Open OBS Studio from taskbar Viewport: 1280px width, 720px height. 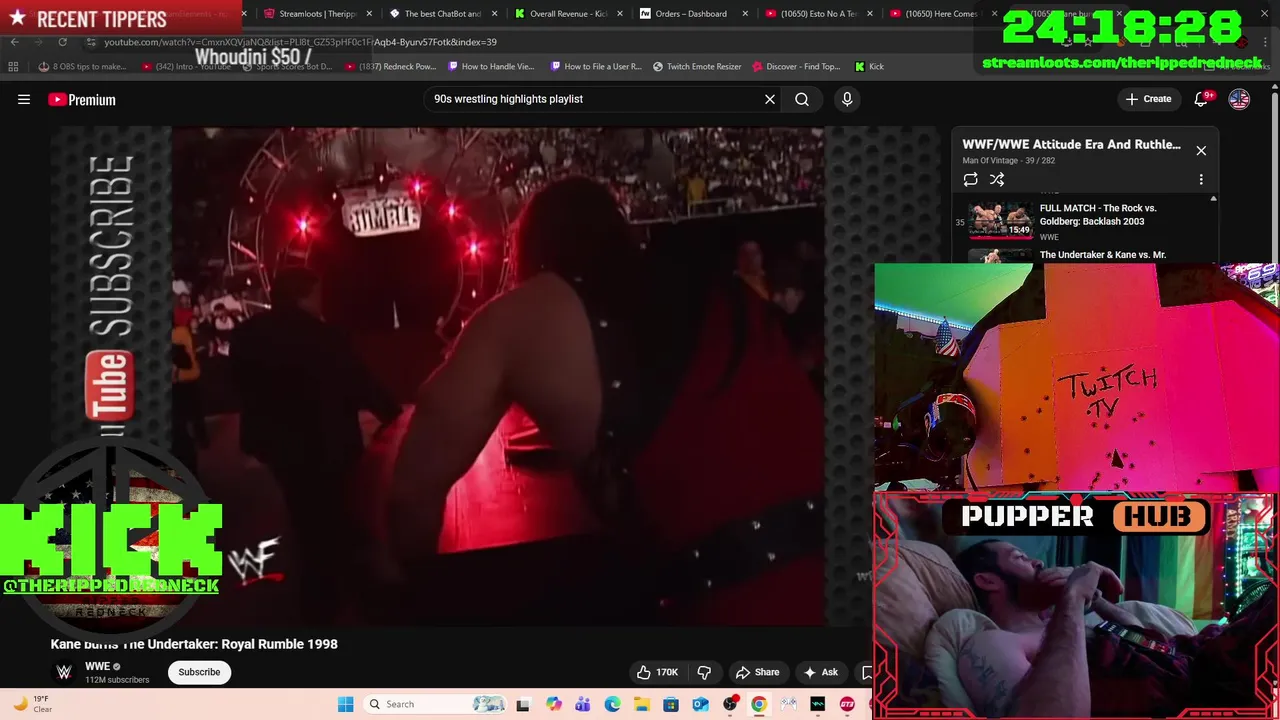coord(730,704)
